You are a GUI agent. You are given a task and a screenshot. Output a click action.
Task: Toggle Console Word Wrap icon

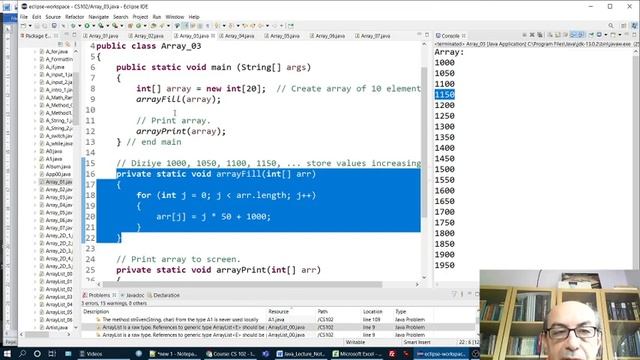click(565, 35)
